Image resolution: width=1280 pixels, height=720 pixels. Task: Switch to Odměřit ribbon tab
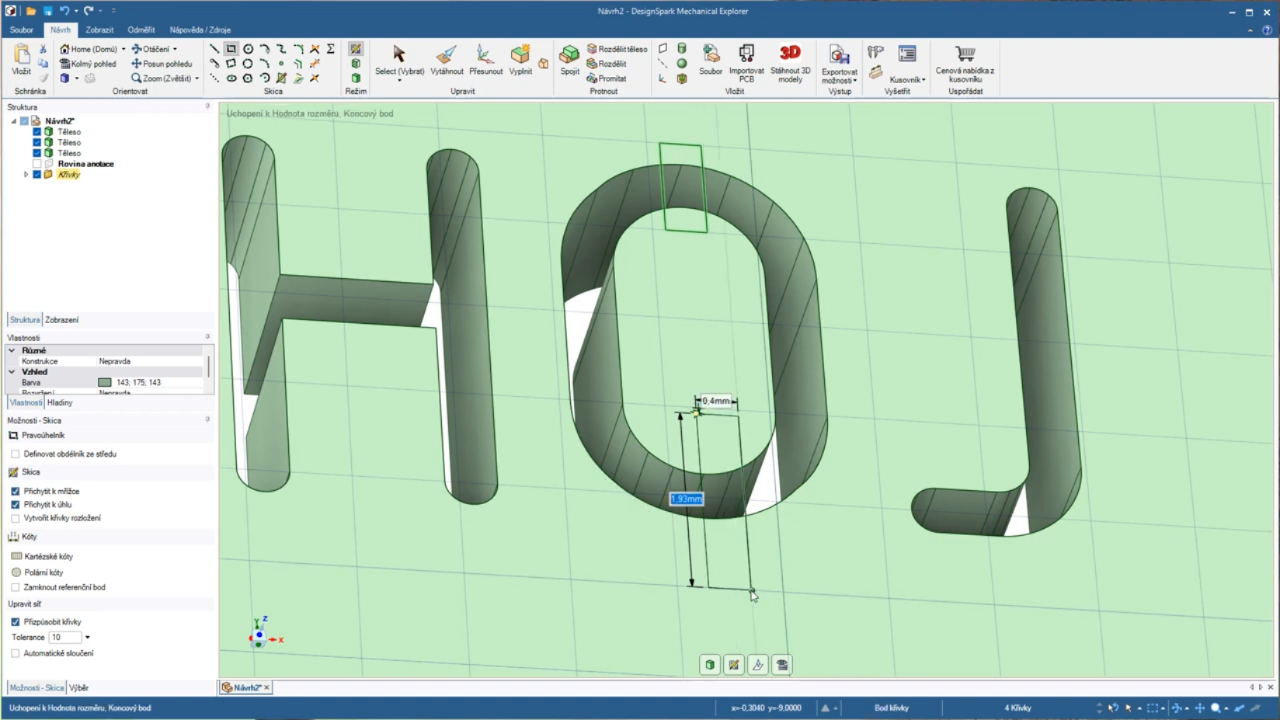[x=141, y=30]
